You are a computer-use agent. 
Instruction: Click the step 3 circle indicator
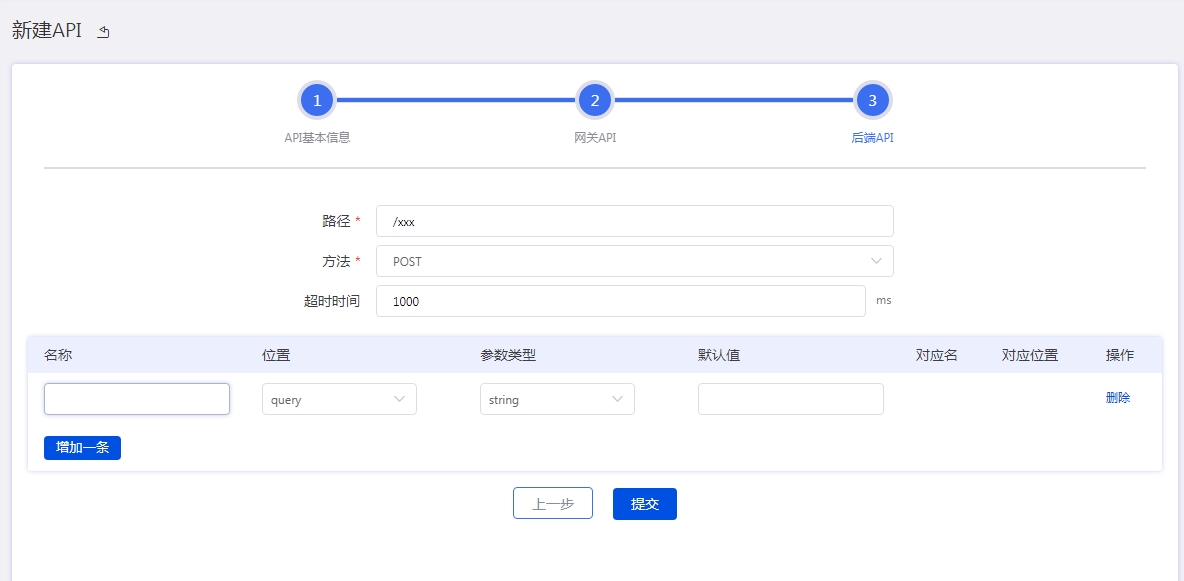872,100
